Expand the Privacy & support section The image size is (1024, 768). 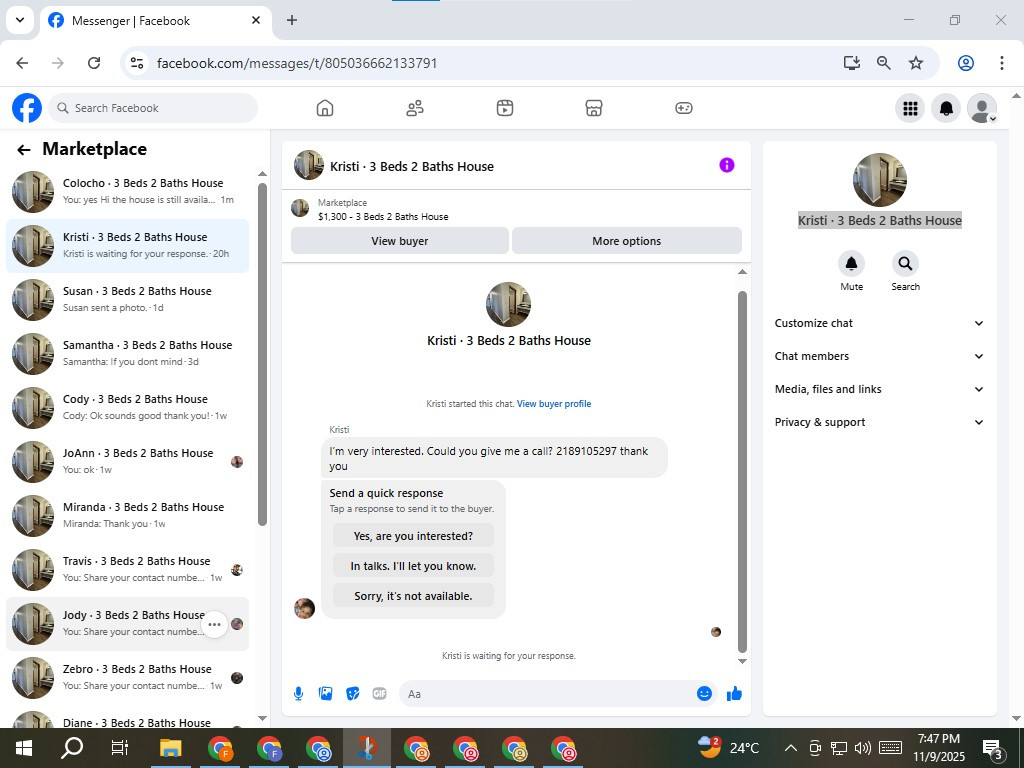pyautogui.click(x=879, y=422)
